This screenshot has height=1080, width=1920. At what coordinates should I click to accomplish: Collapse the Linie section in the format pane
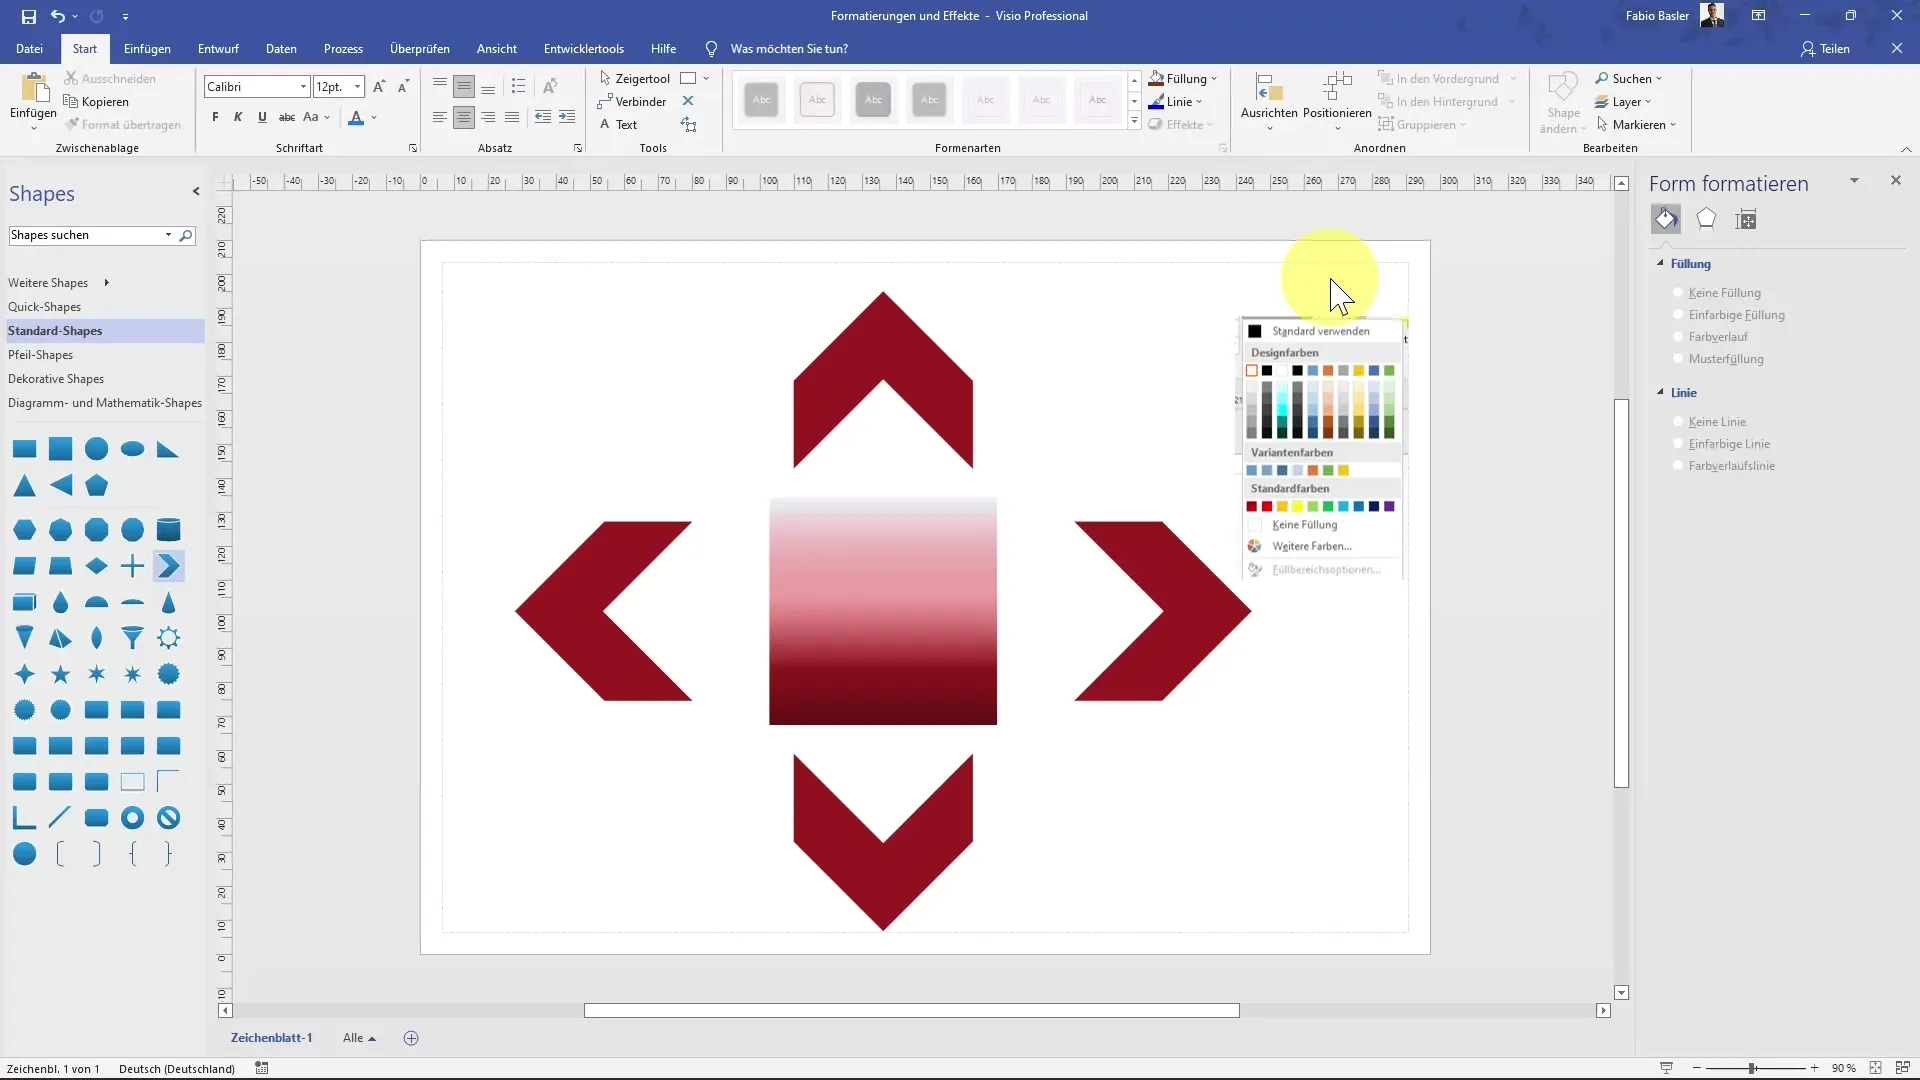pos(1661,392)
